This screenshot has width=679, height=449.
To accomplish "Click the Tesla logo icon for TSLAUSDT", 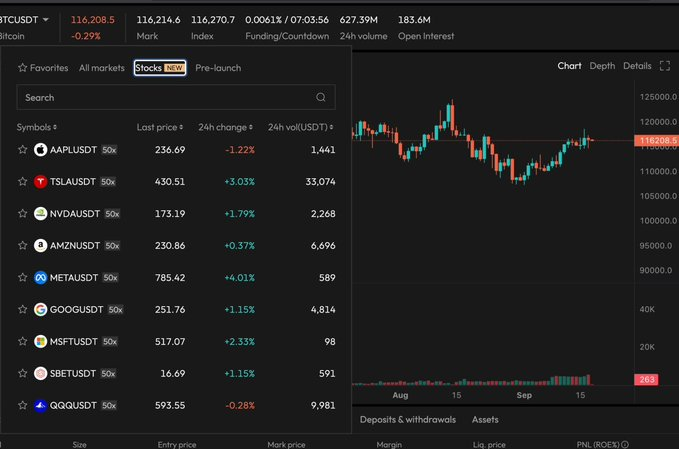I will coord(40,182).
